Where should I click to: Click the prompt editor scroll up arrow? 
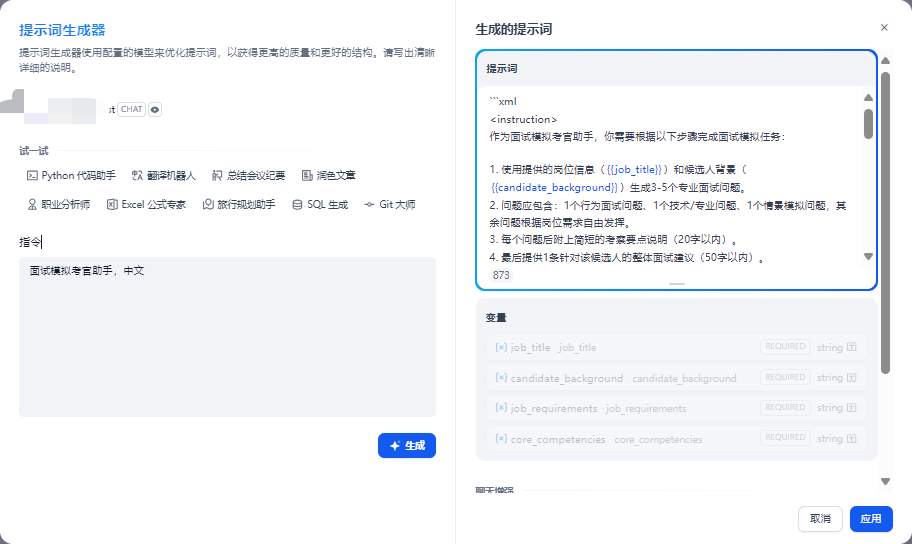coord(868,98)
